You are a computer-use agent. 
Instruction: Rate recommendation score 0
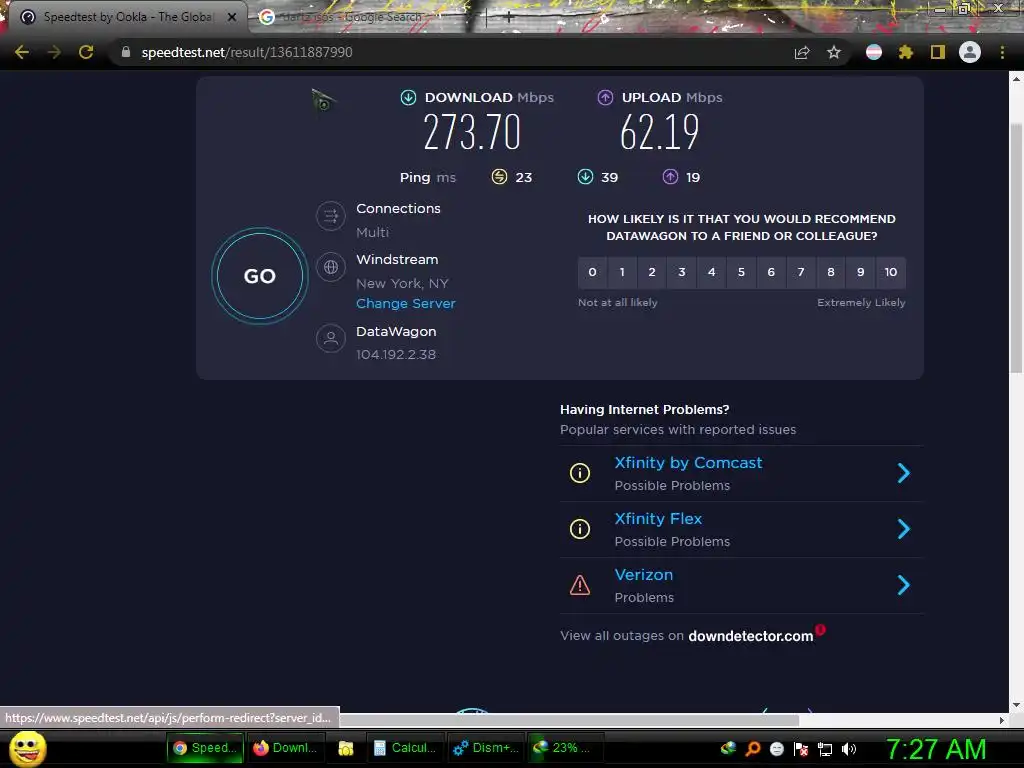tap(592, 272)
